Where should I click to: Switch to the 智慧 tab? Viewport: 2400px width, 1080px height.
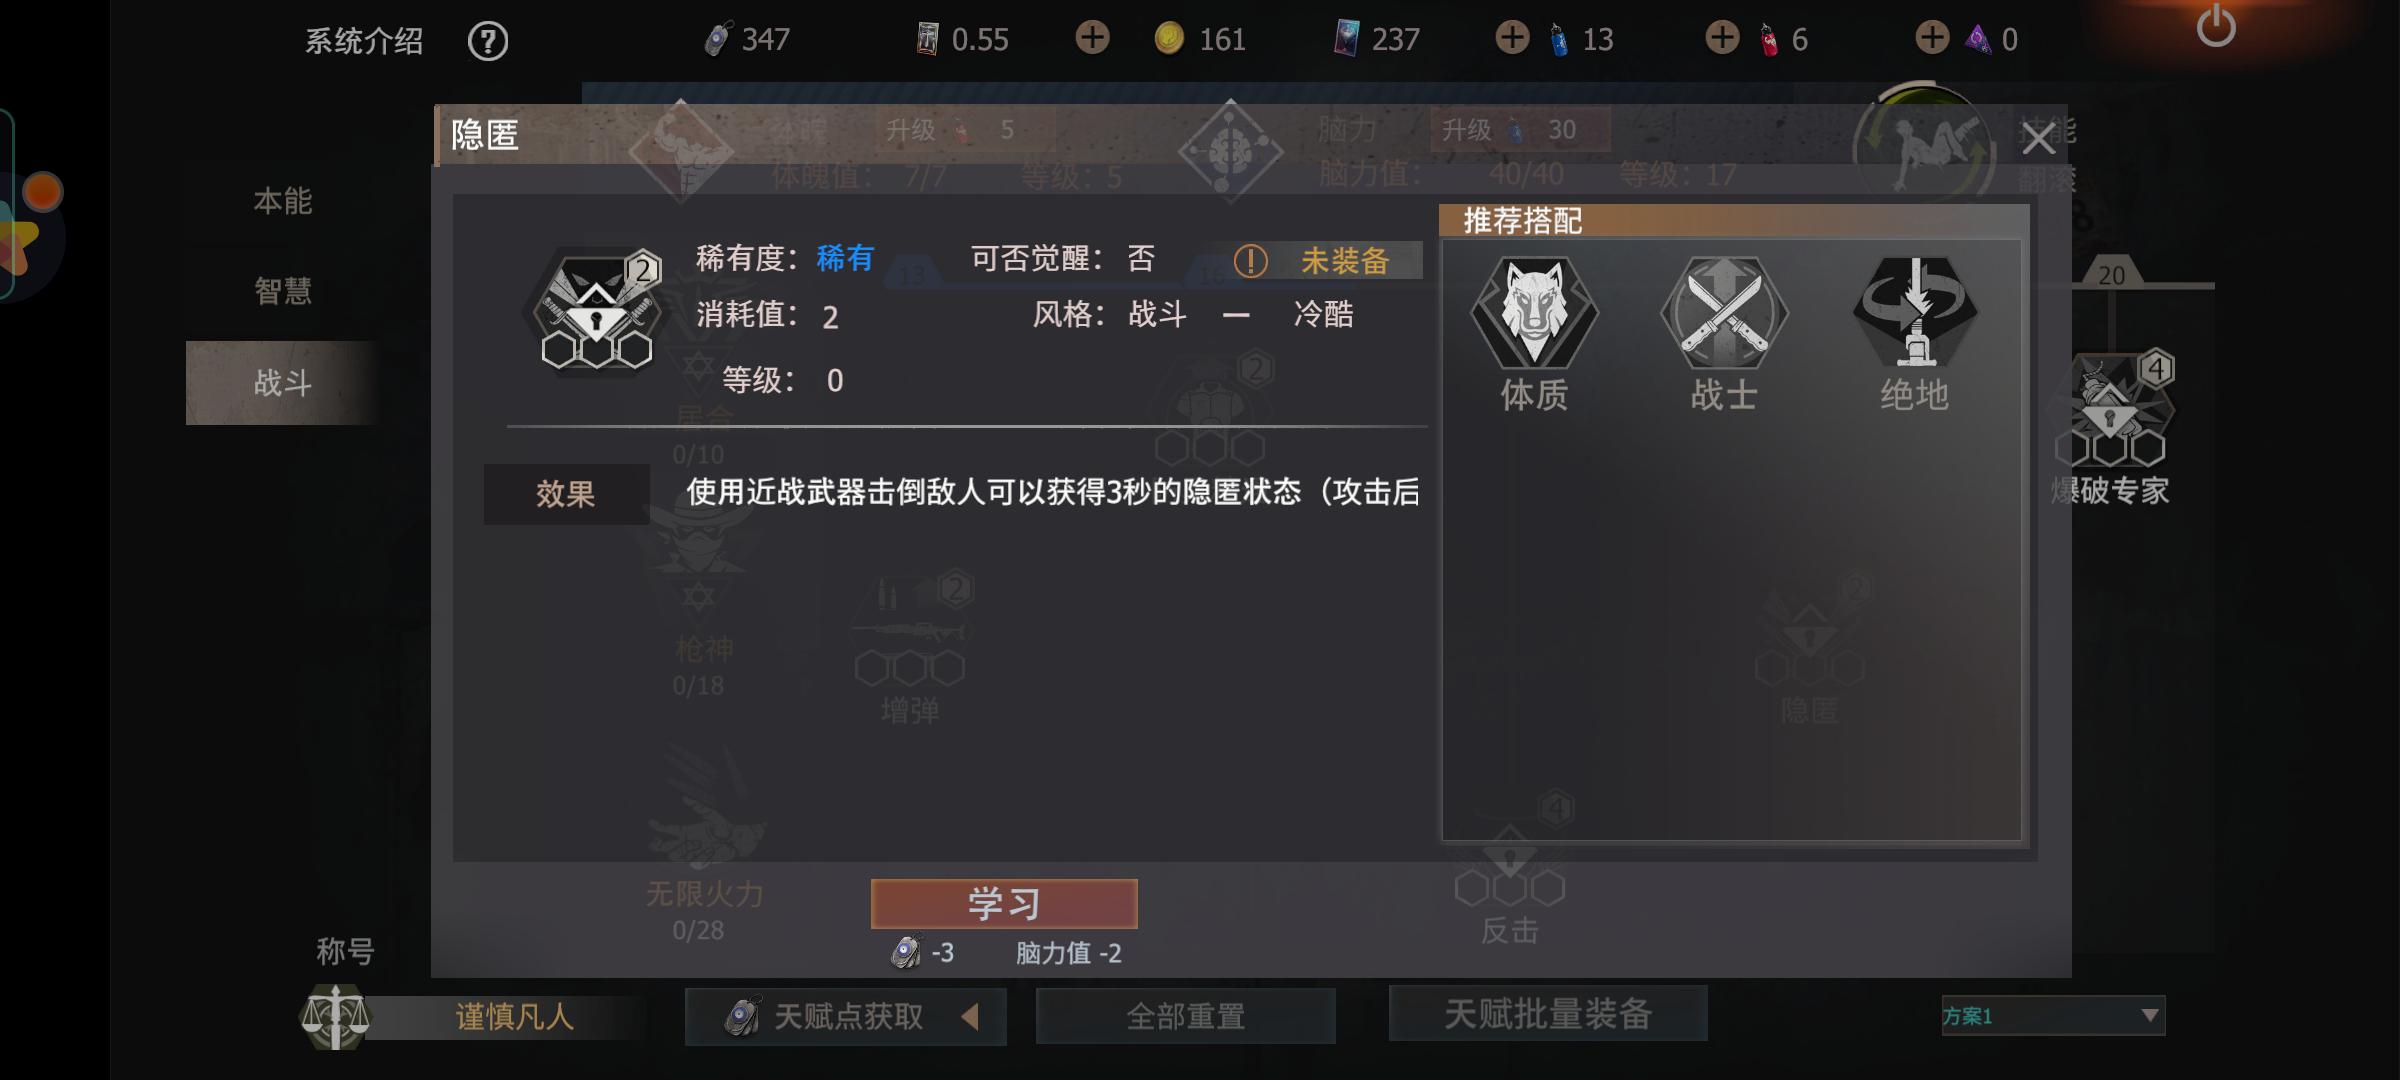(x=282, y=291)
